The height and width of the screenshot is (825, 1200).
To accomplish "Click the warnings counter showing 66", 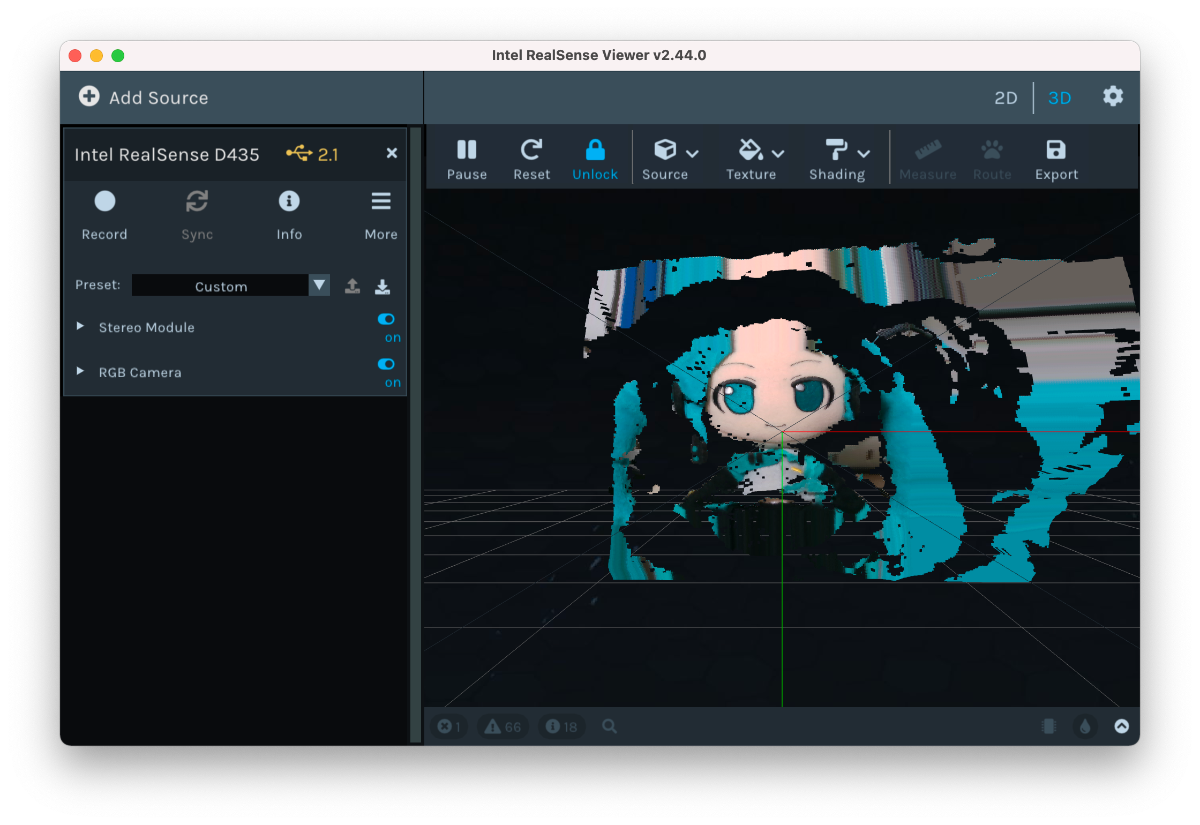I will pyautogui.click(x=503, y=727).
